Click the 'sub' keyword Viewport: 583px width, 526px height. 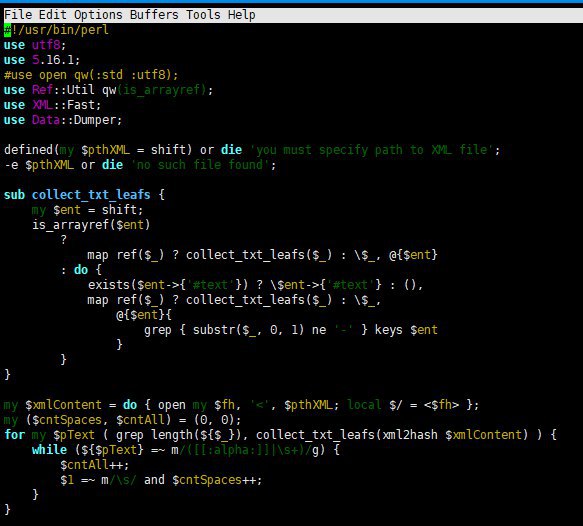coord(14,195)
